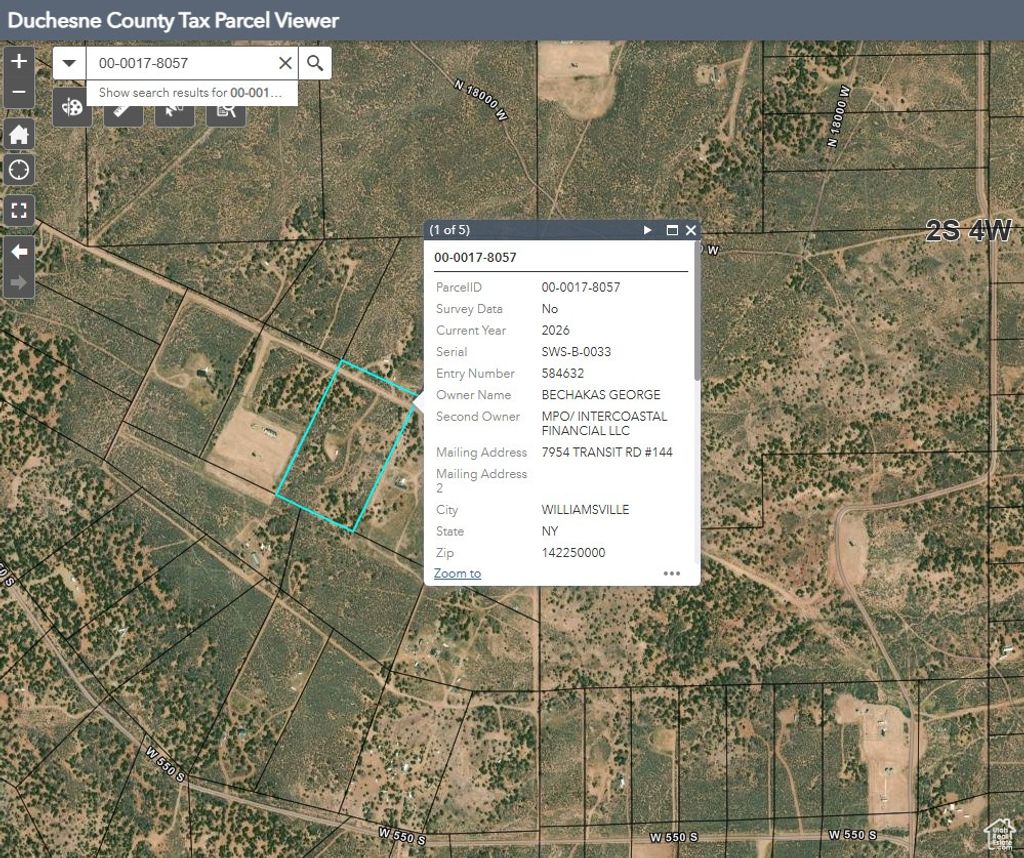Click the parcel search input field
The width and height of the screenshot is (1024, 858).
[182, 63]
